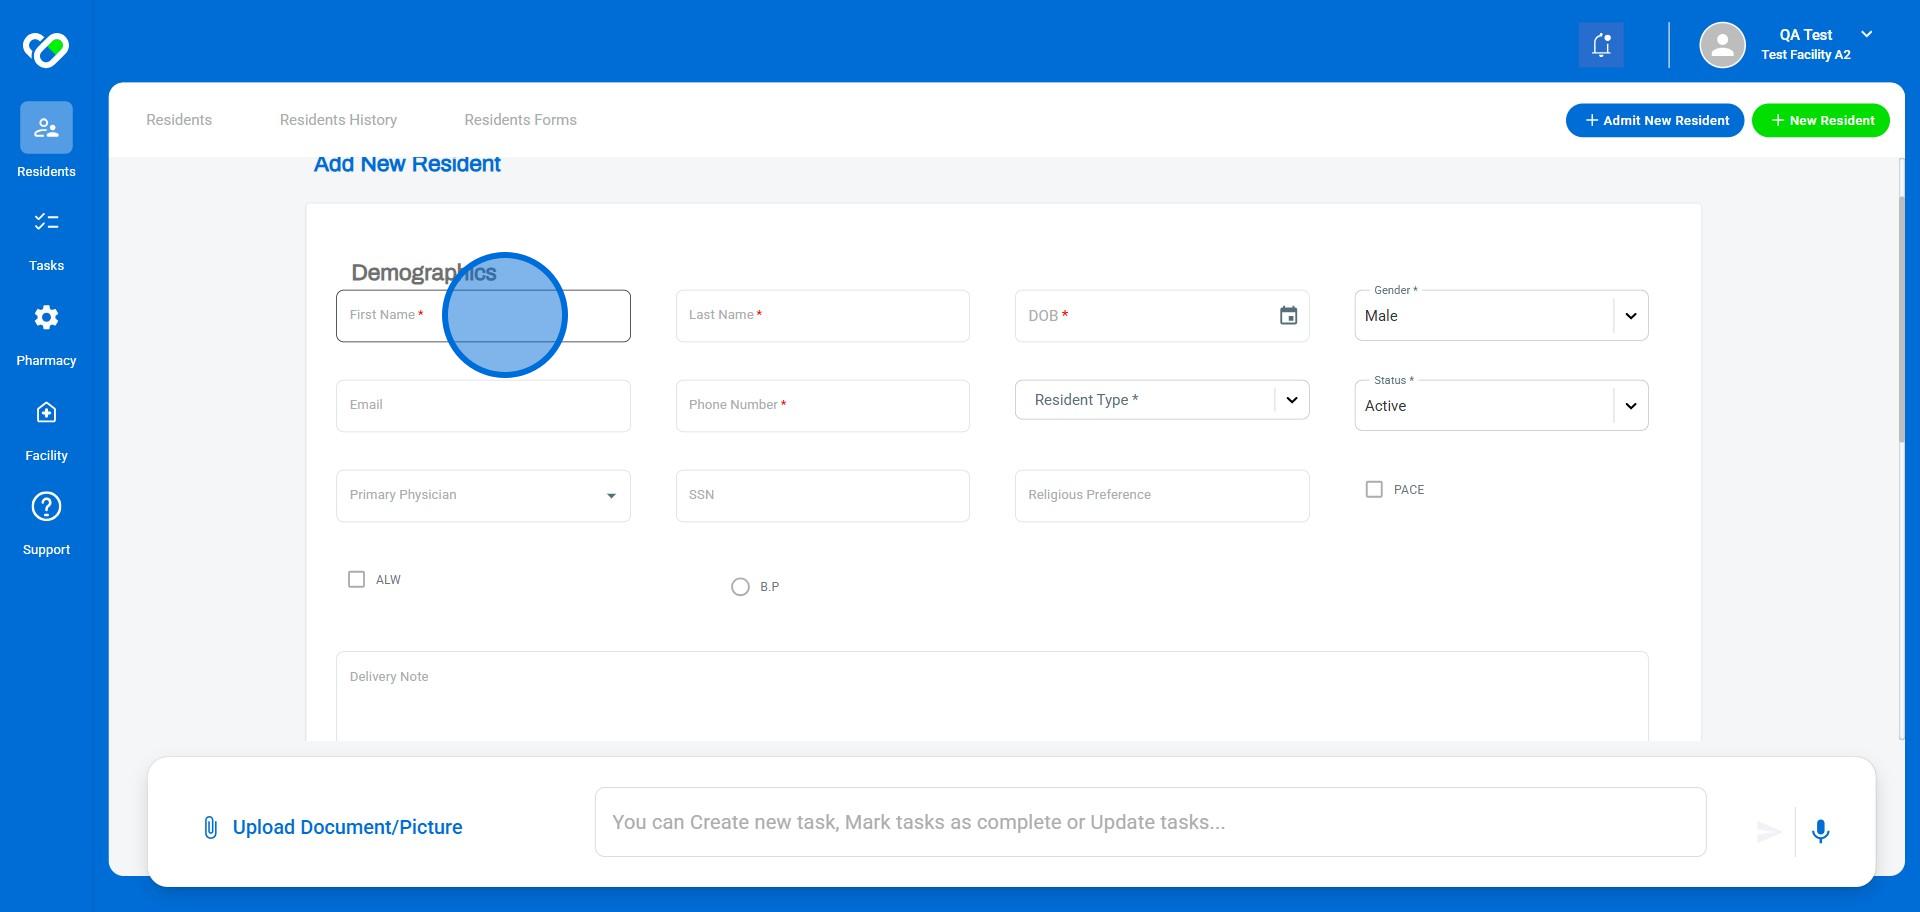
Task: Open the Resident Type dropdown
Action: click(x=1162, y=400)
